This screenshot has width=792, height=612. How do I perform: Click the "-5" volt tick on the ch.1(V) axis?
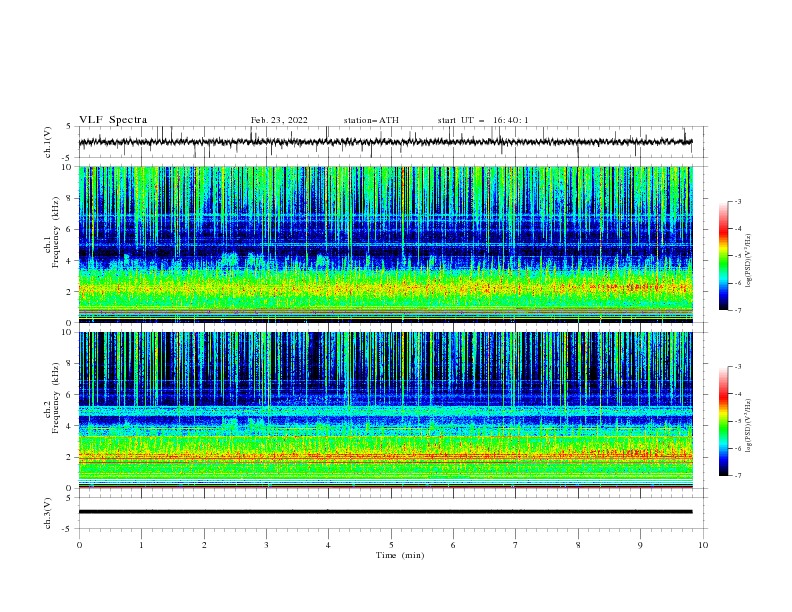[68, 158]
